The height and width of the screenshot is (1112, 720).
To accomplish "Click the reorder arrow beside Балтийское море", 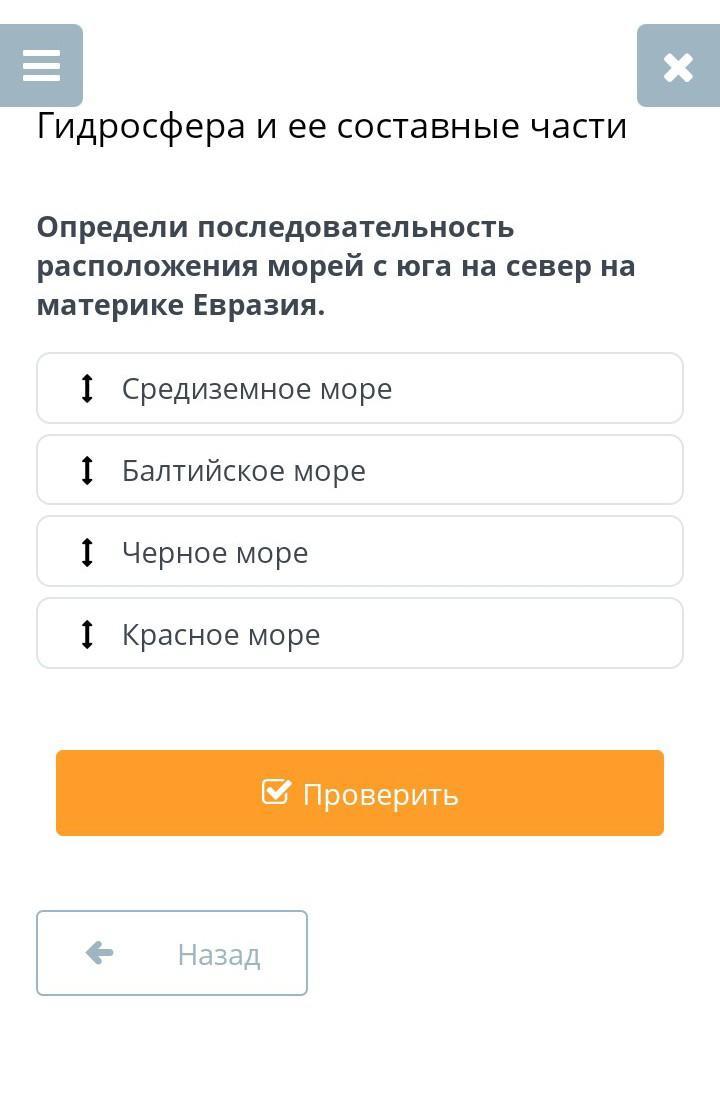I will [87, 470].
